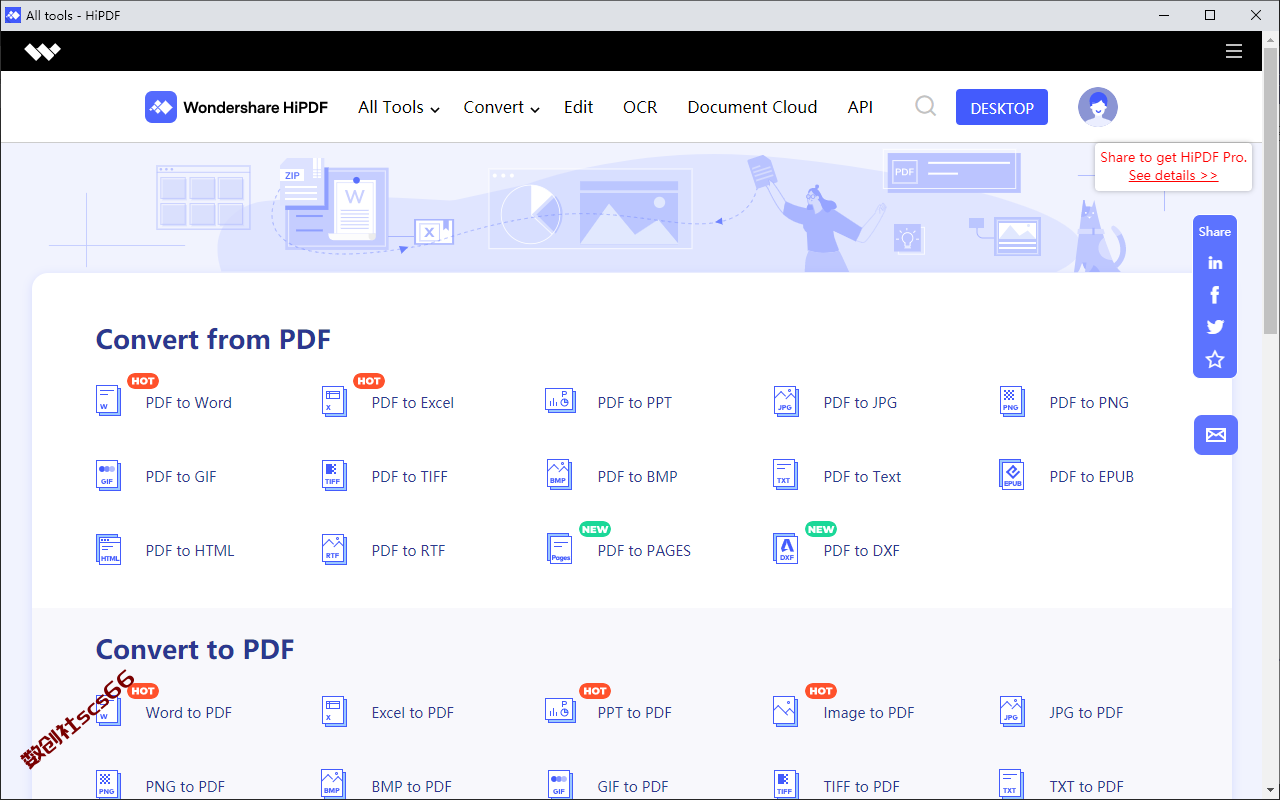Viewport: 1280px width, 800px height.
Task: Click the PDF to BMP icon
Action: 560,476
